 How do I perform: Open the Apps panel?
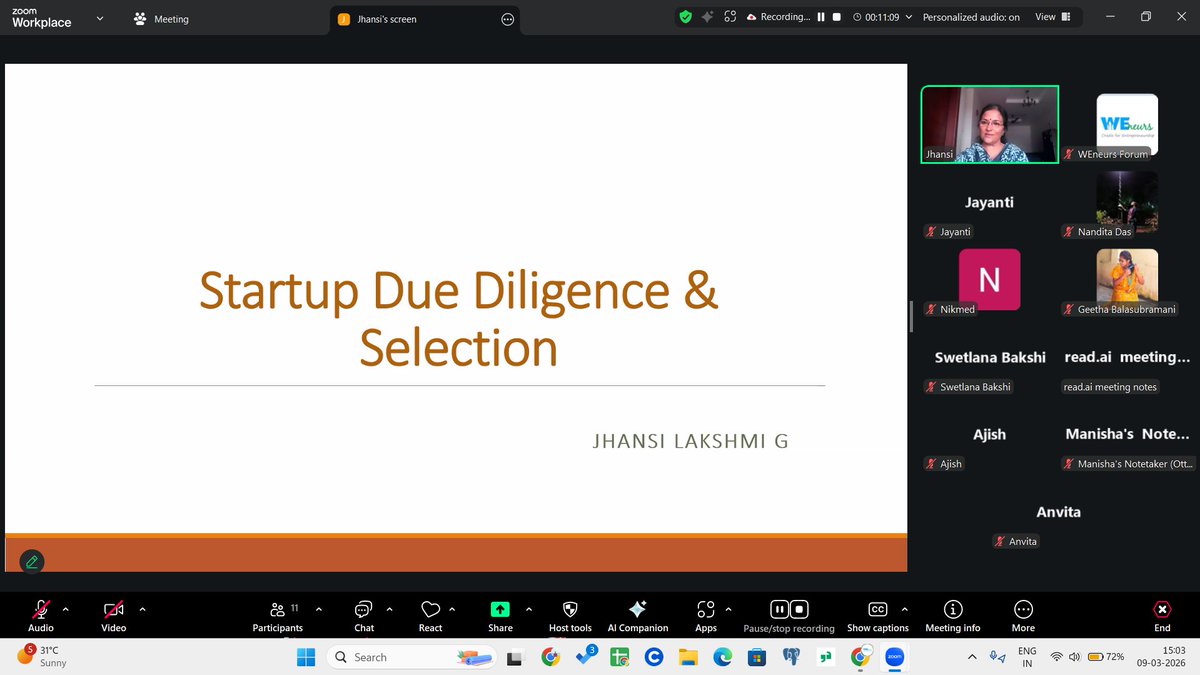706,615
